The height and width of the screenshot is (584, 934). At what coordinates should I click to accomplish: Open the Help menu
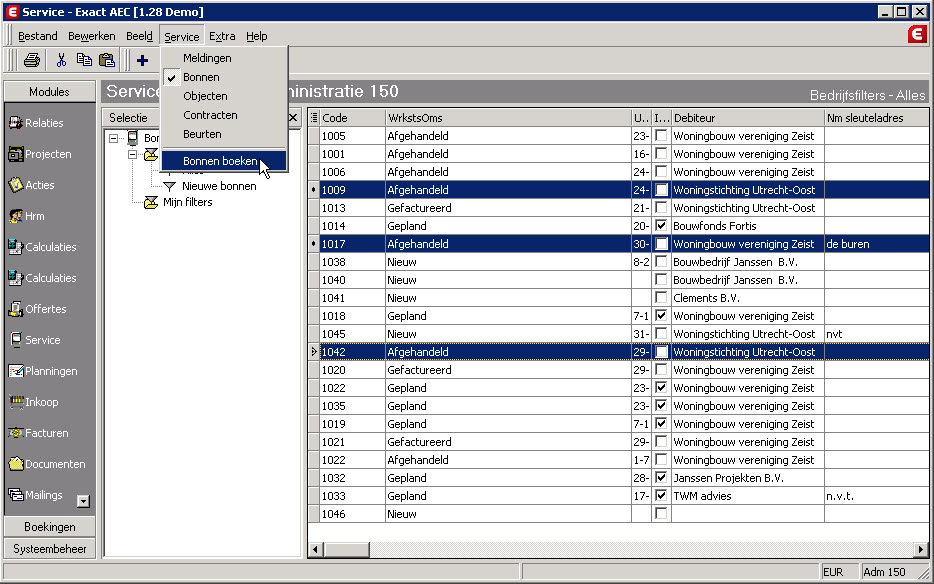point(257,36)
